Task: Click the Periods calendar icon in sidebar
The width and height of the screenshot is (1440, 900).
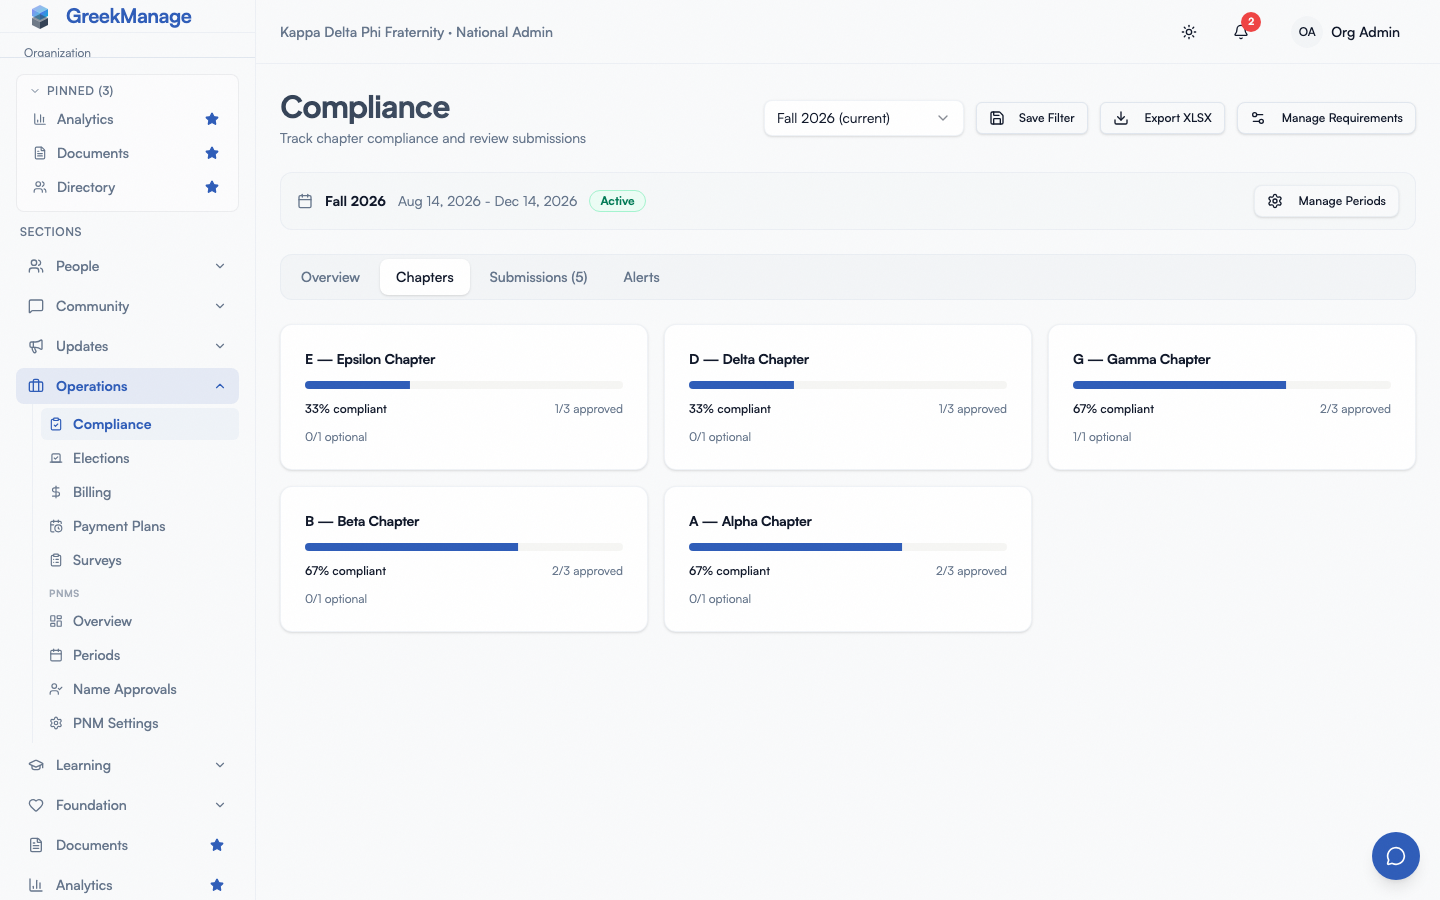Action: point(56,655)
